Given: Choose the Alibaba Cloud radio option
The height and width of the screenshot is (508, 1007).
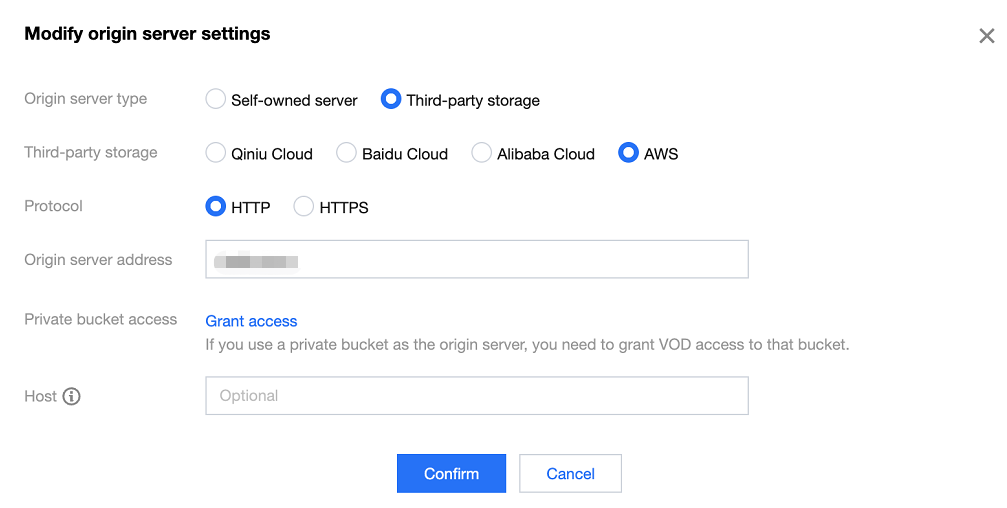Looking at the screenshot, I should 481,154.
